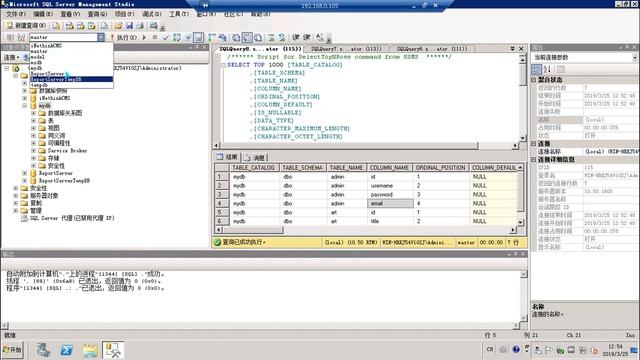Expand the iNethinkCMS database node
The height and width of the screenshot is (360, 640).
click(24, 98)
